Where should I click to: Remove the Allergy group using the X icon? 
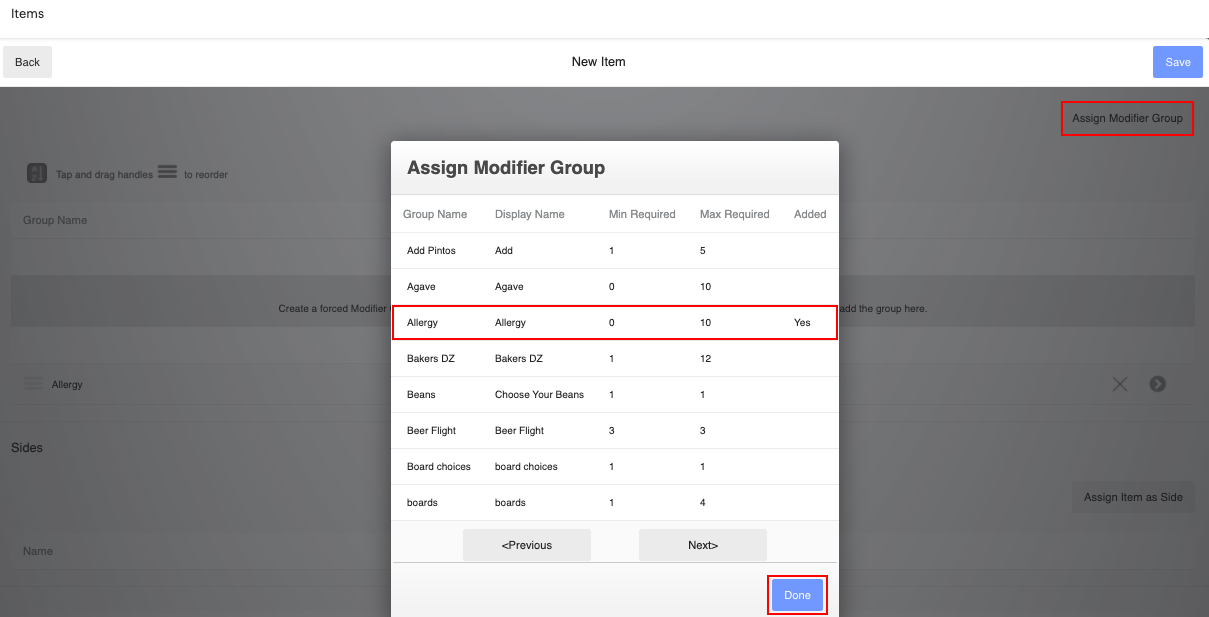[x=1119, y=383]
